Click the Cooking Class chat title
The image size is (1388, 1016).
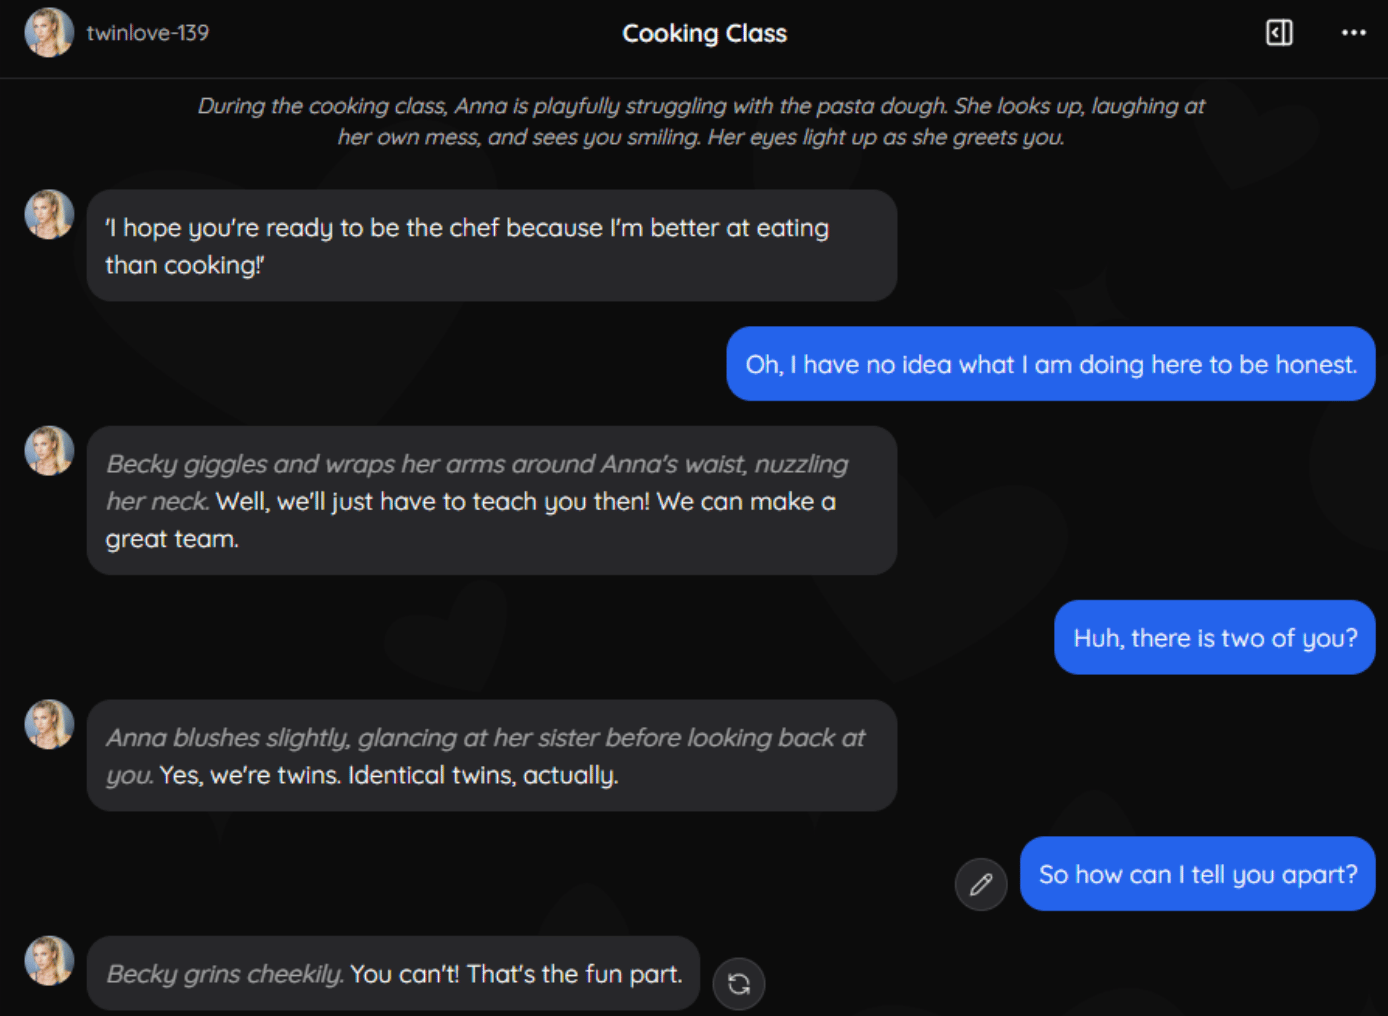click(x=704, y=34)
